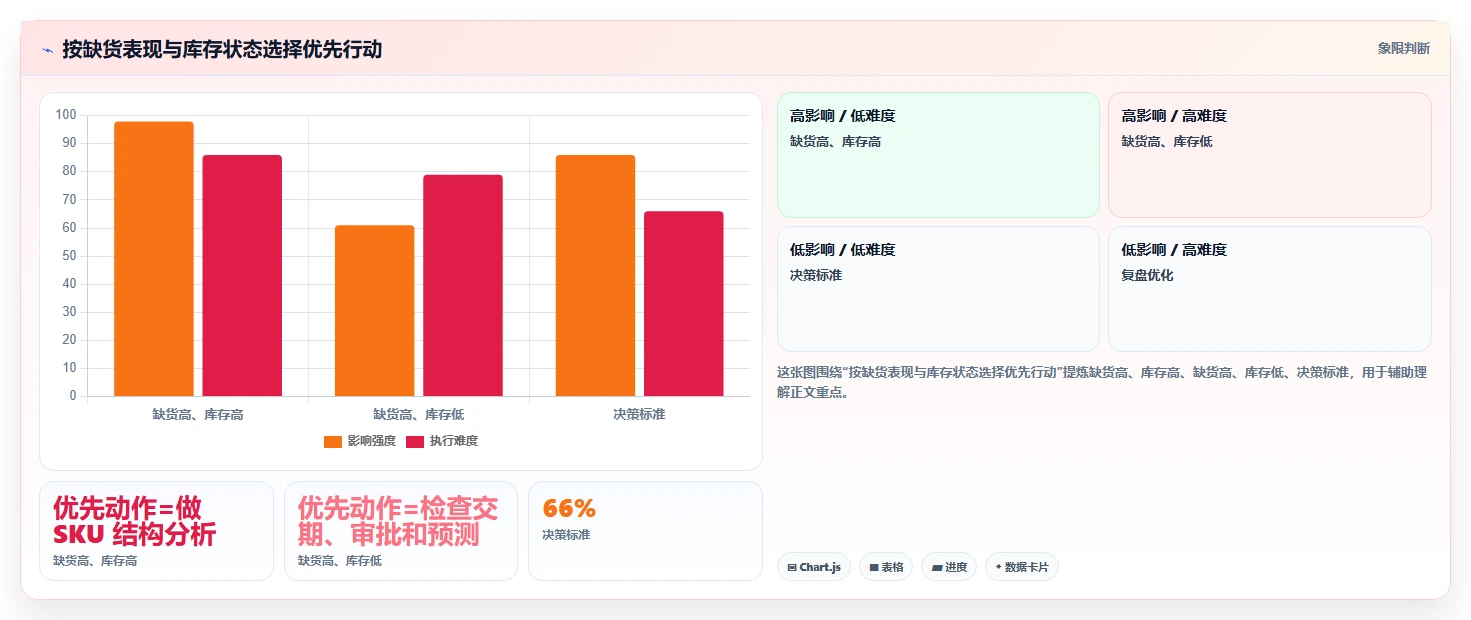The image size is (1471, 620).
Task: Click the icon in the Chart.js chip
Action: click(x=792, y=568)
